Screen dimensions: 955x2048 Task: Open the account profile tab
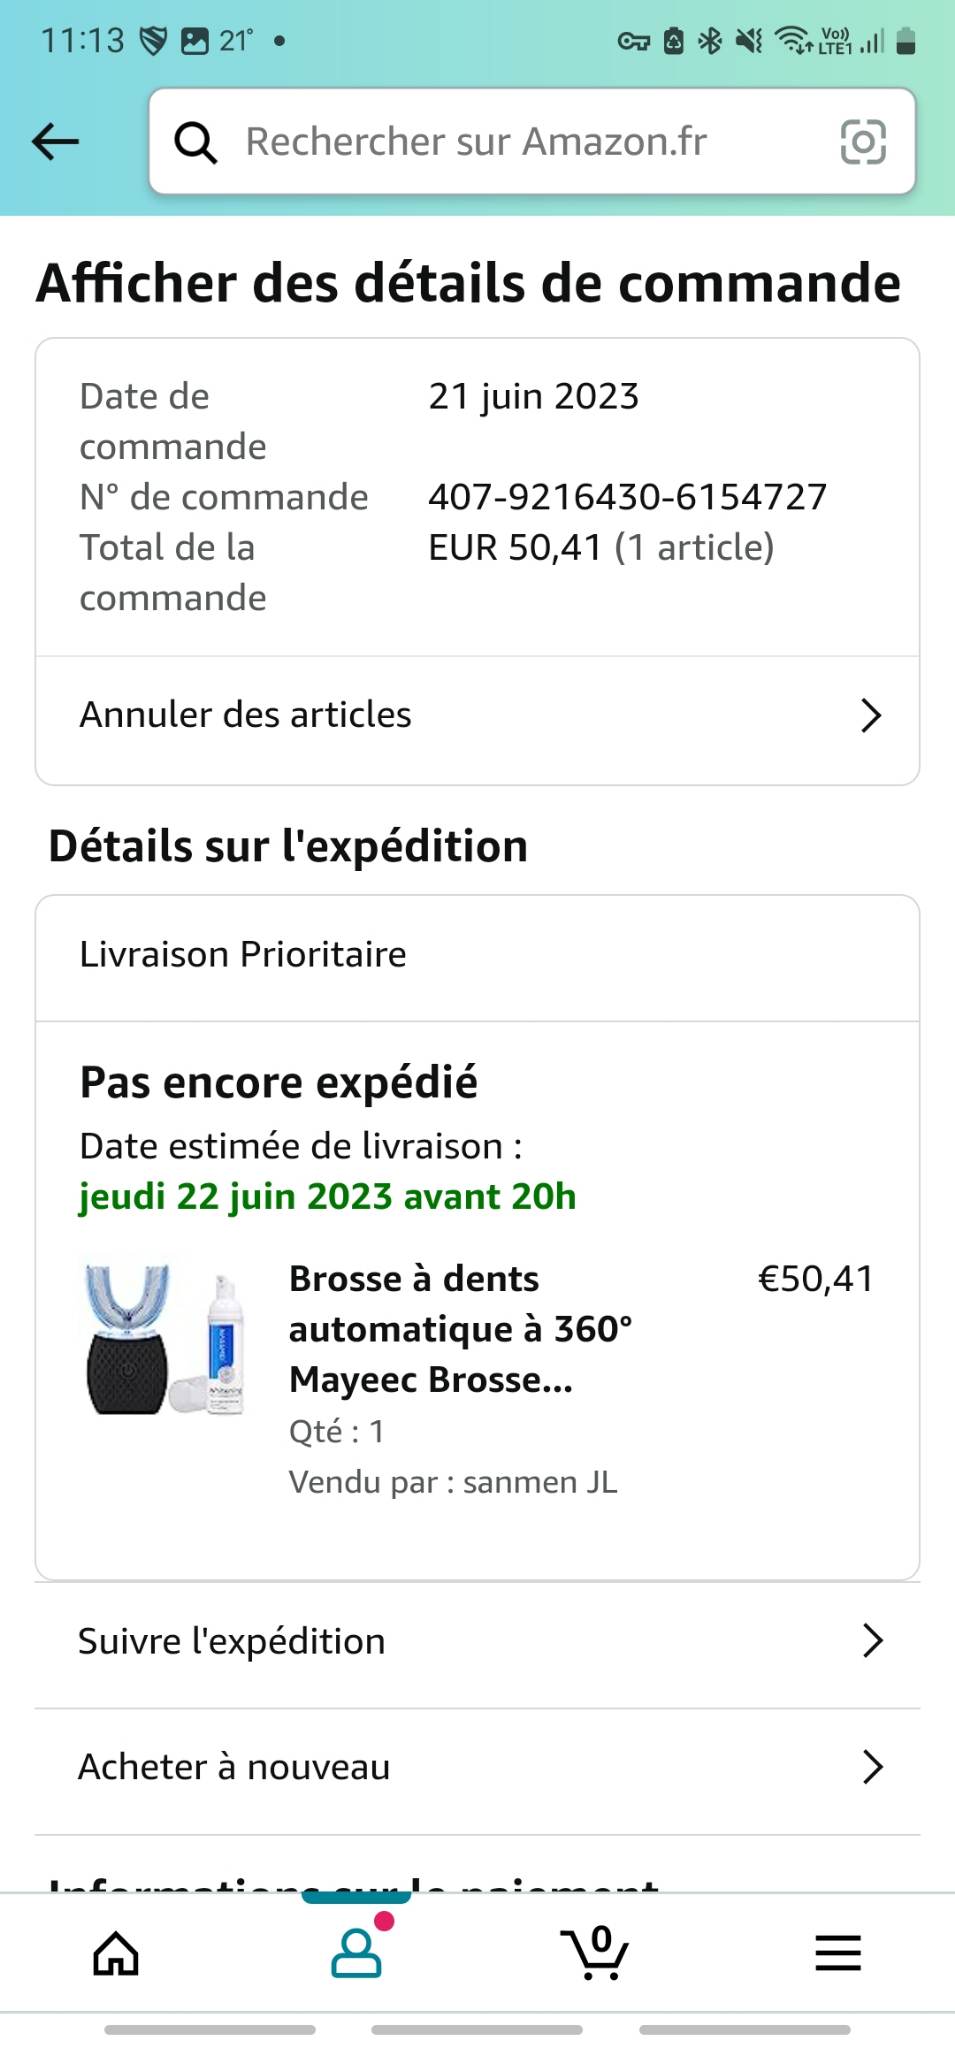pos(356,1953)
